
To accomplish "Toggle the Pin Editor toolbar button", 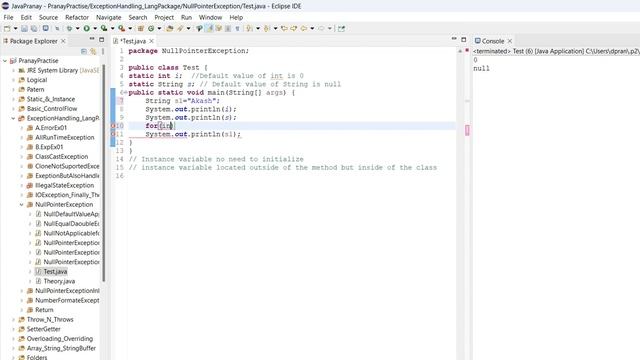I will pyautogui.click(x=341, y=29).
